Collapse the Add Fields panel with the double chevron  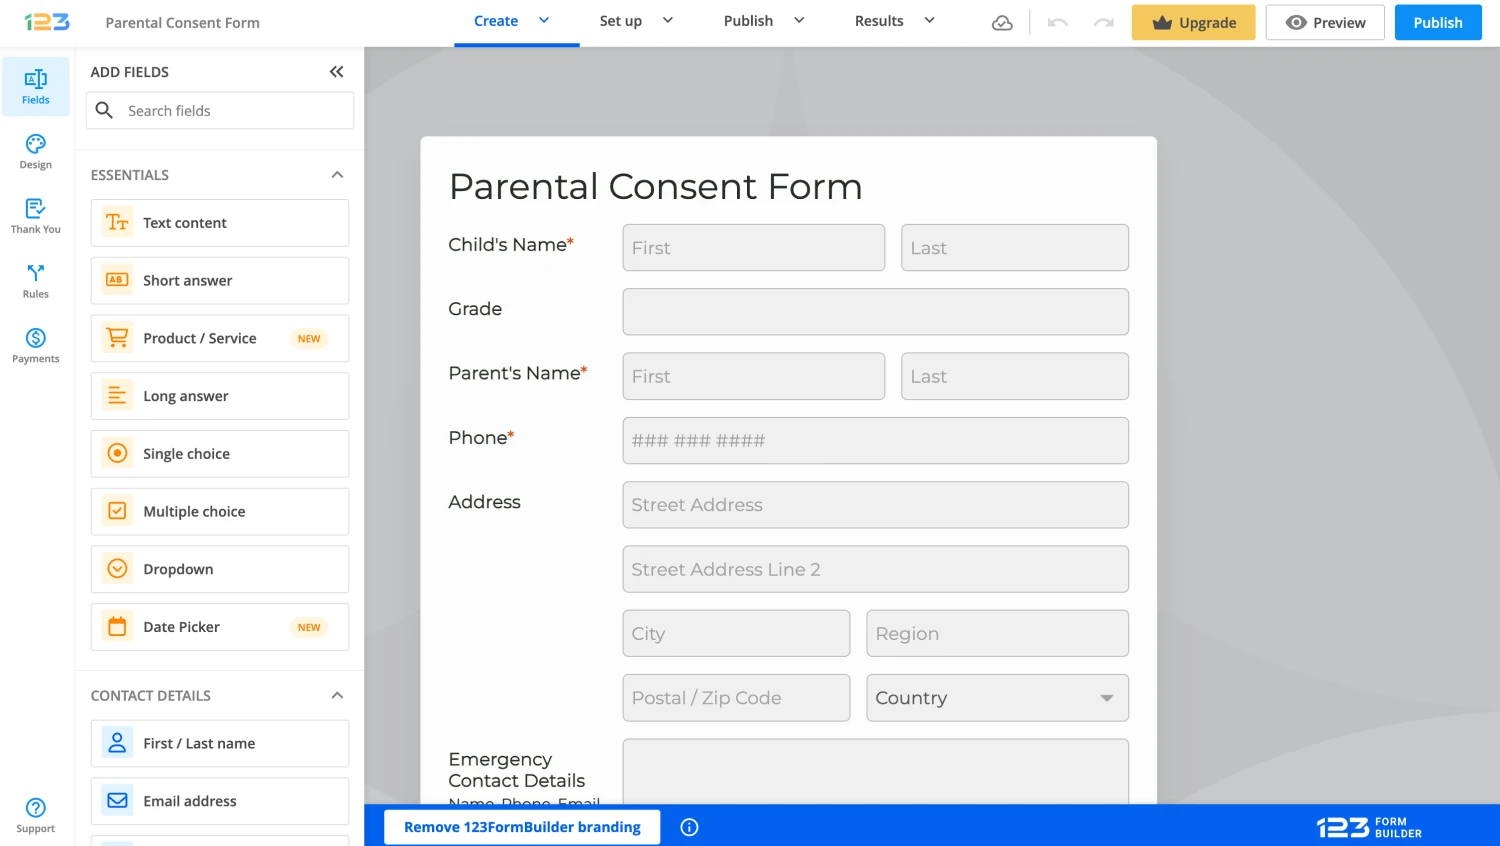point(336,71)
